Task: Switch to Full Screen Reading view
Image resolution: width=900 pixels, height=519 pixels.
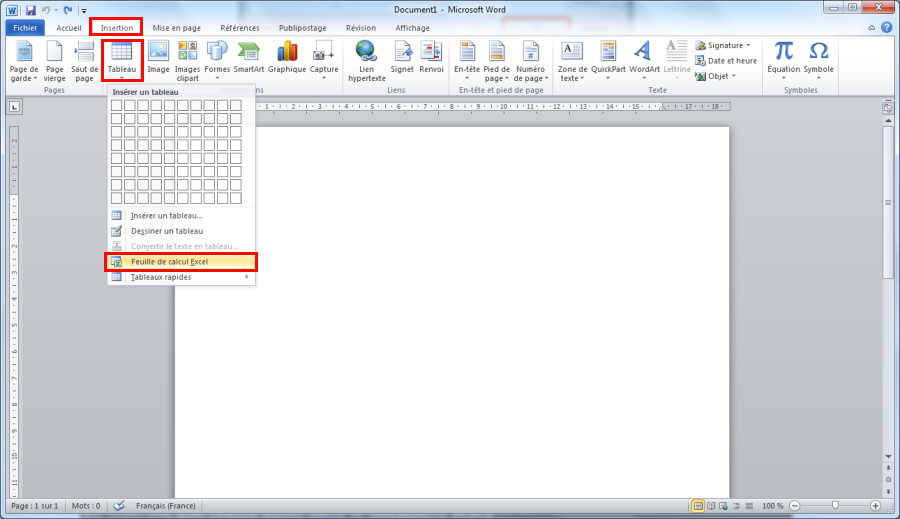Action: click(711, 506)
